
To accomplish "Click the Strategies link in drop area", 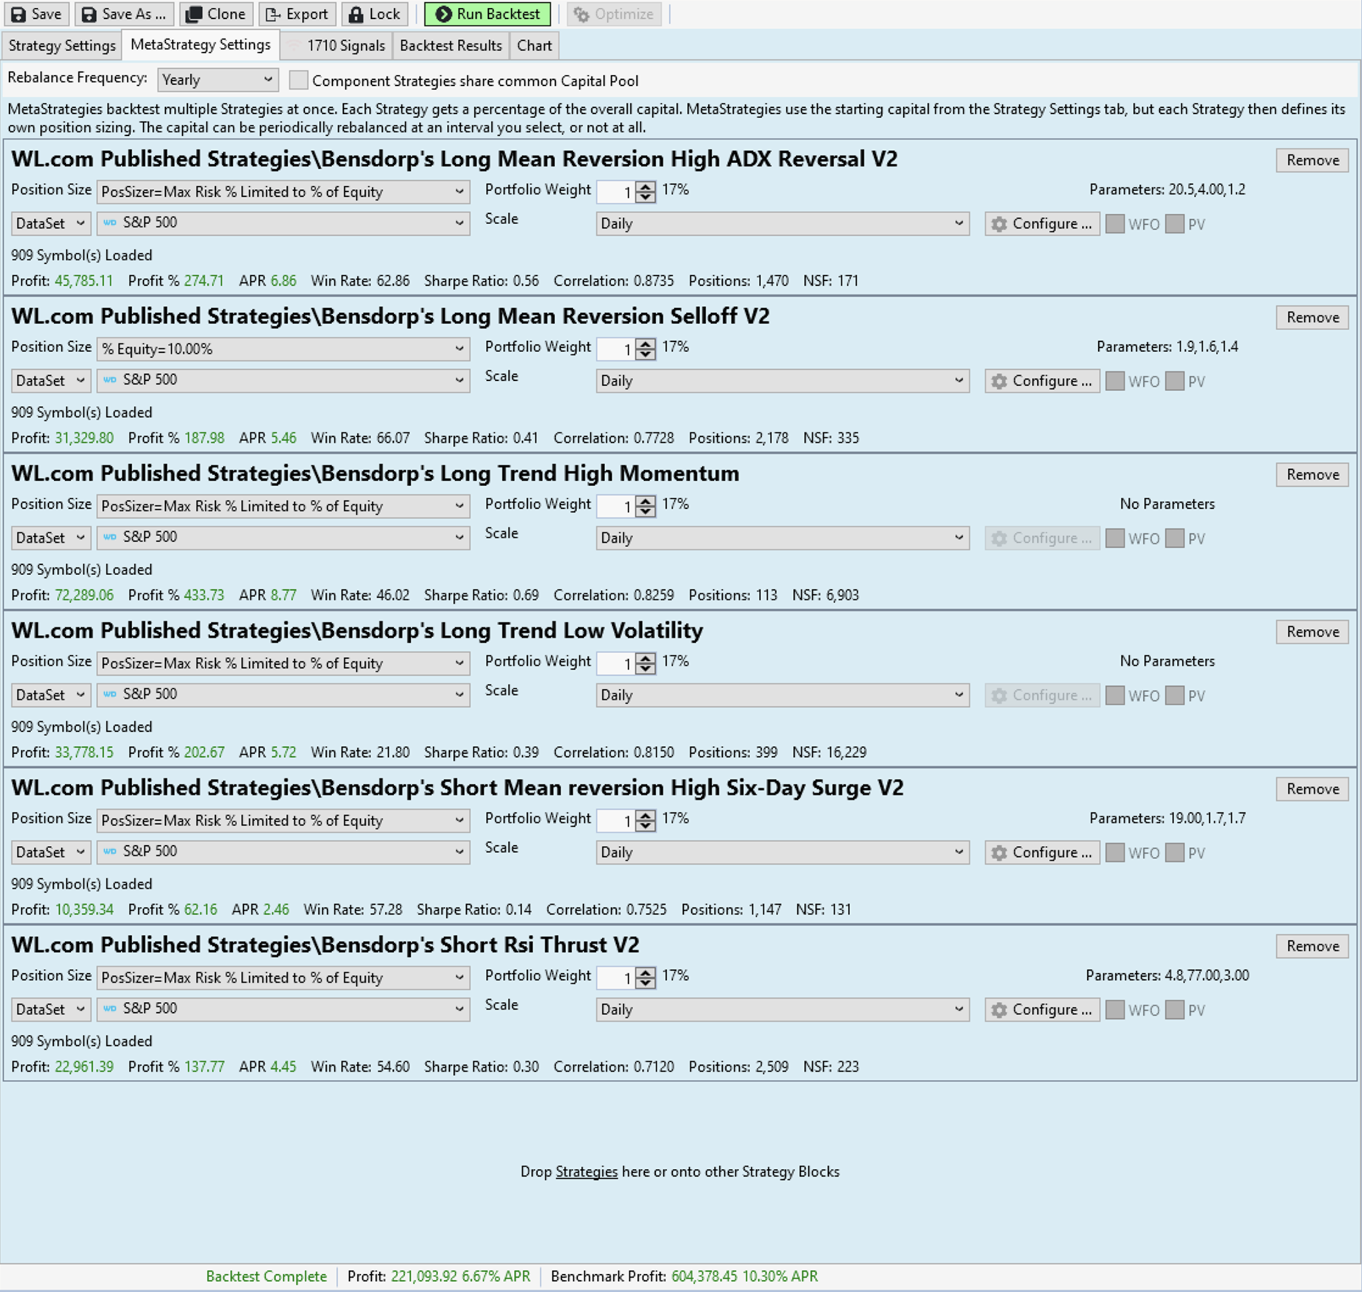I will pos(587,1171).
